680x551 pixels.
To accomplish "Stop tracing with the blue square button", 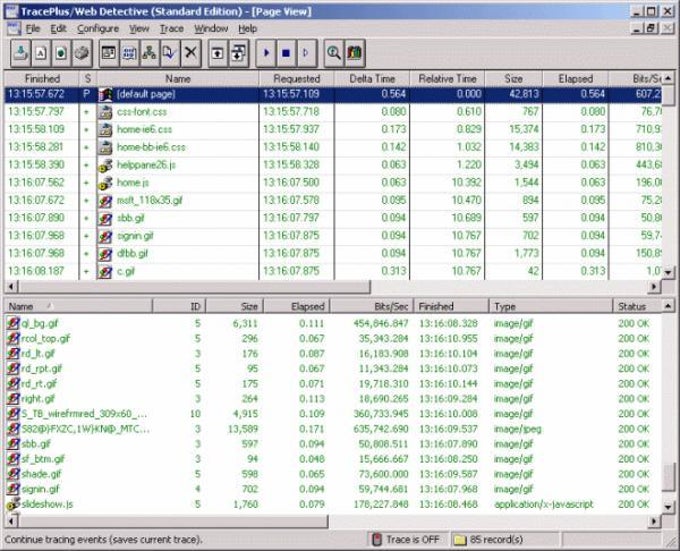I will point(286,53).
